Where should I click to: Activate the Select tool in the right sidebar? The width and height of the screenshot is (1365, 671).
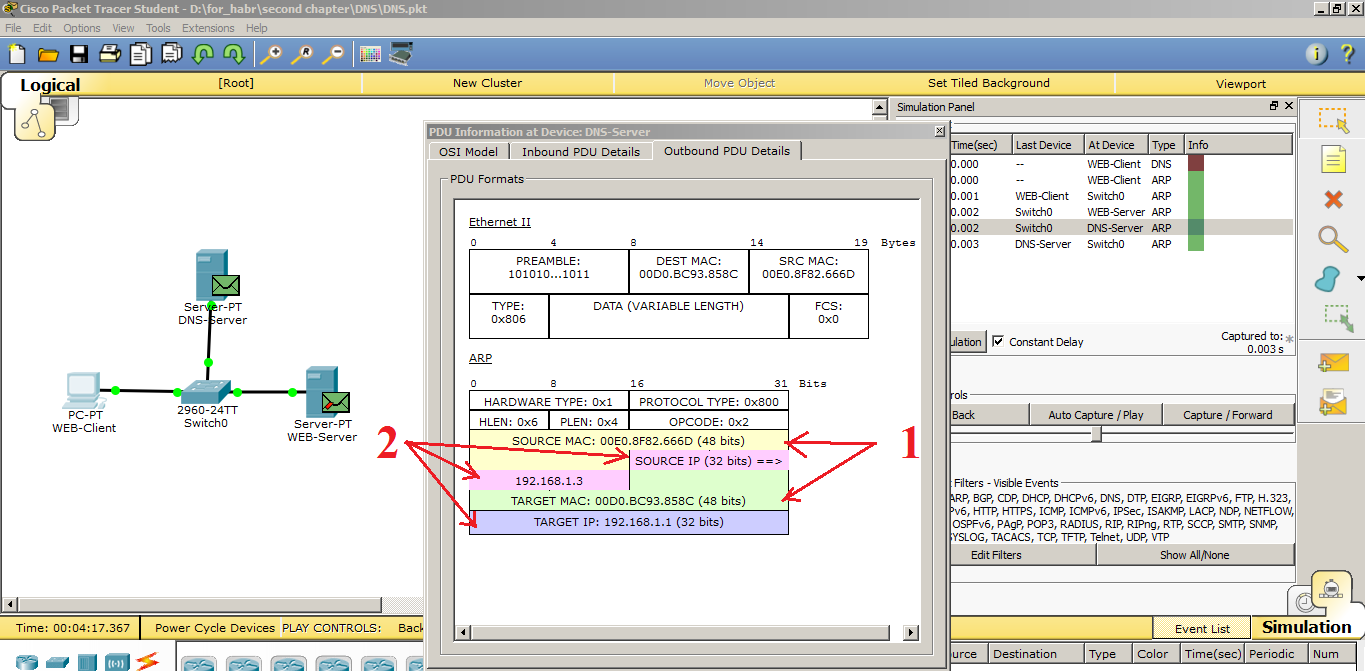(x=1333, y=120)
